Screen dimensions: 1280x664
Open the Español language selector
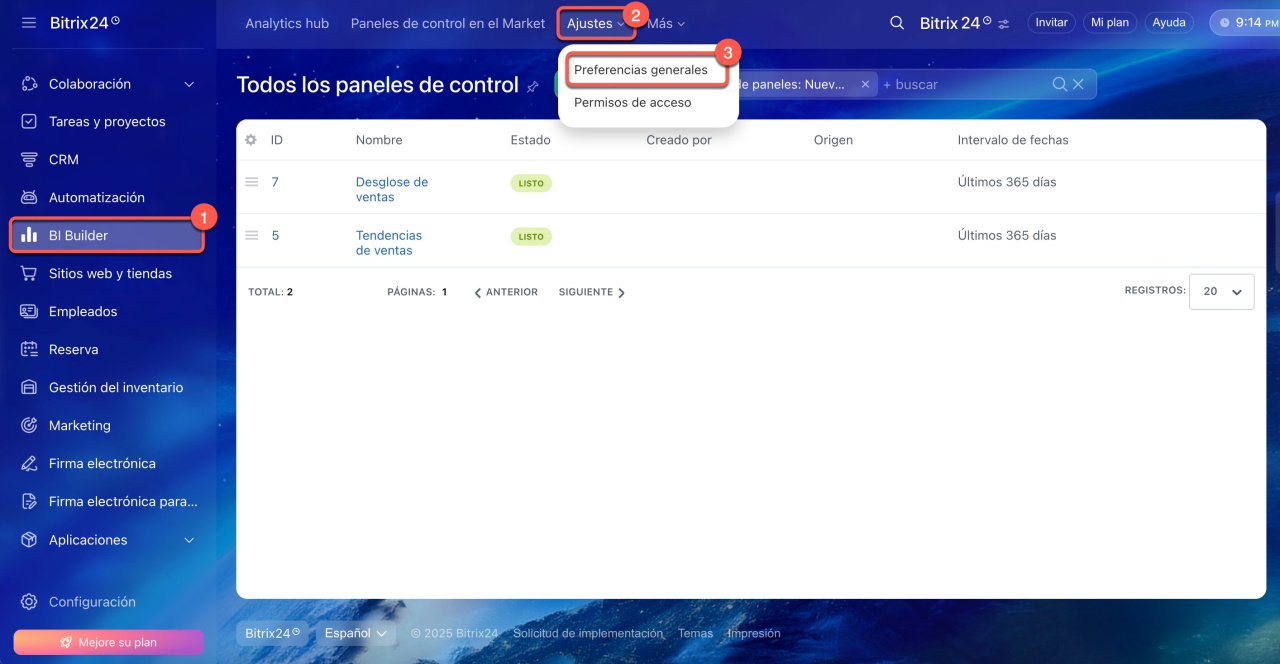(x=355, y=633)
